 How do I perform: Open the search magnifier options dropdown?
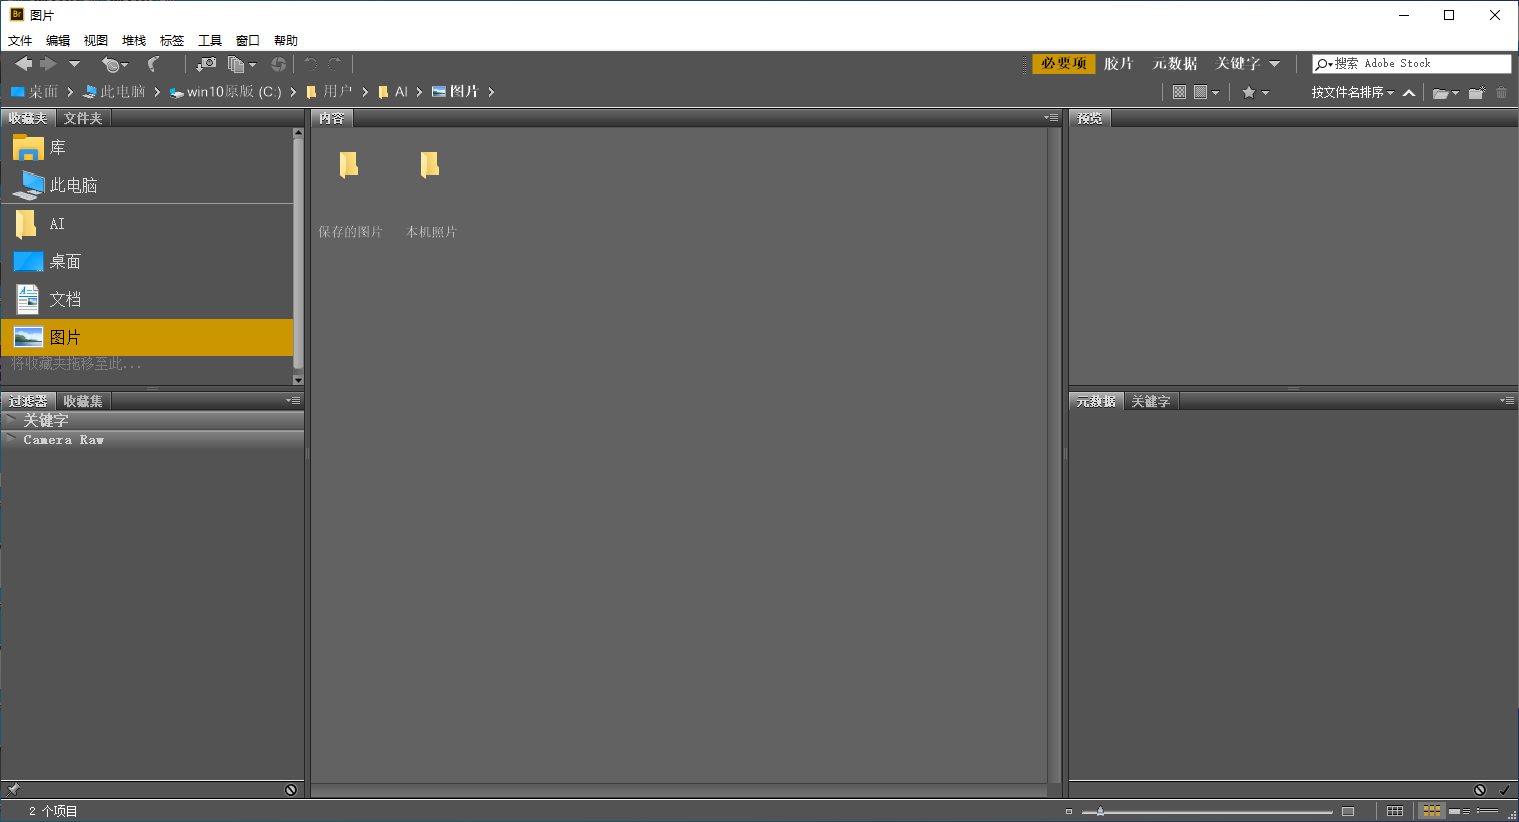click(x=1324, y=64)
